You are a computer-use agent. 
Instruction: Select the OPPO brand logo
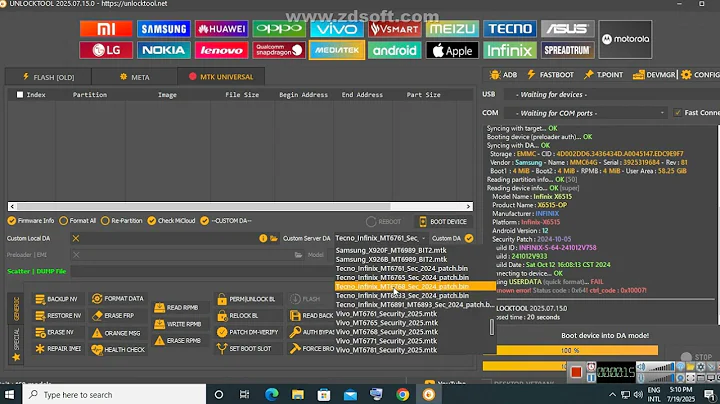pos(279,29)
